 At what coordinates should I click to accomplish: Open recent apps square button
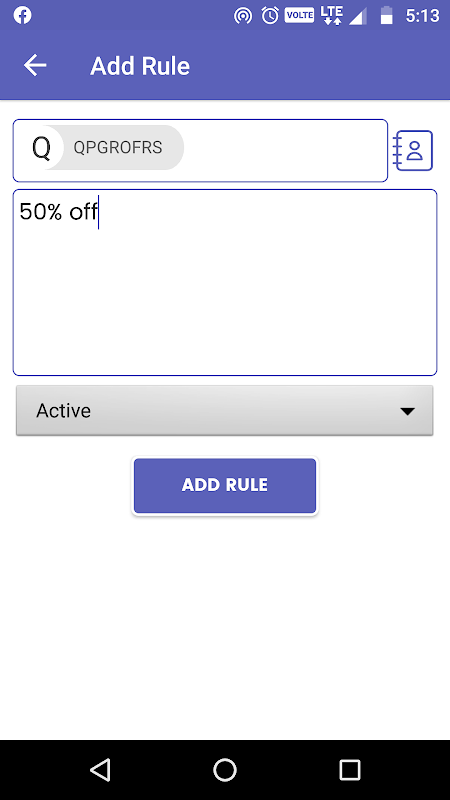point(350,769)
